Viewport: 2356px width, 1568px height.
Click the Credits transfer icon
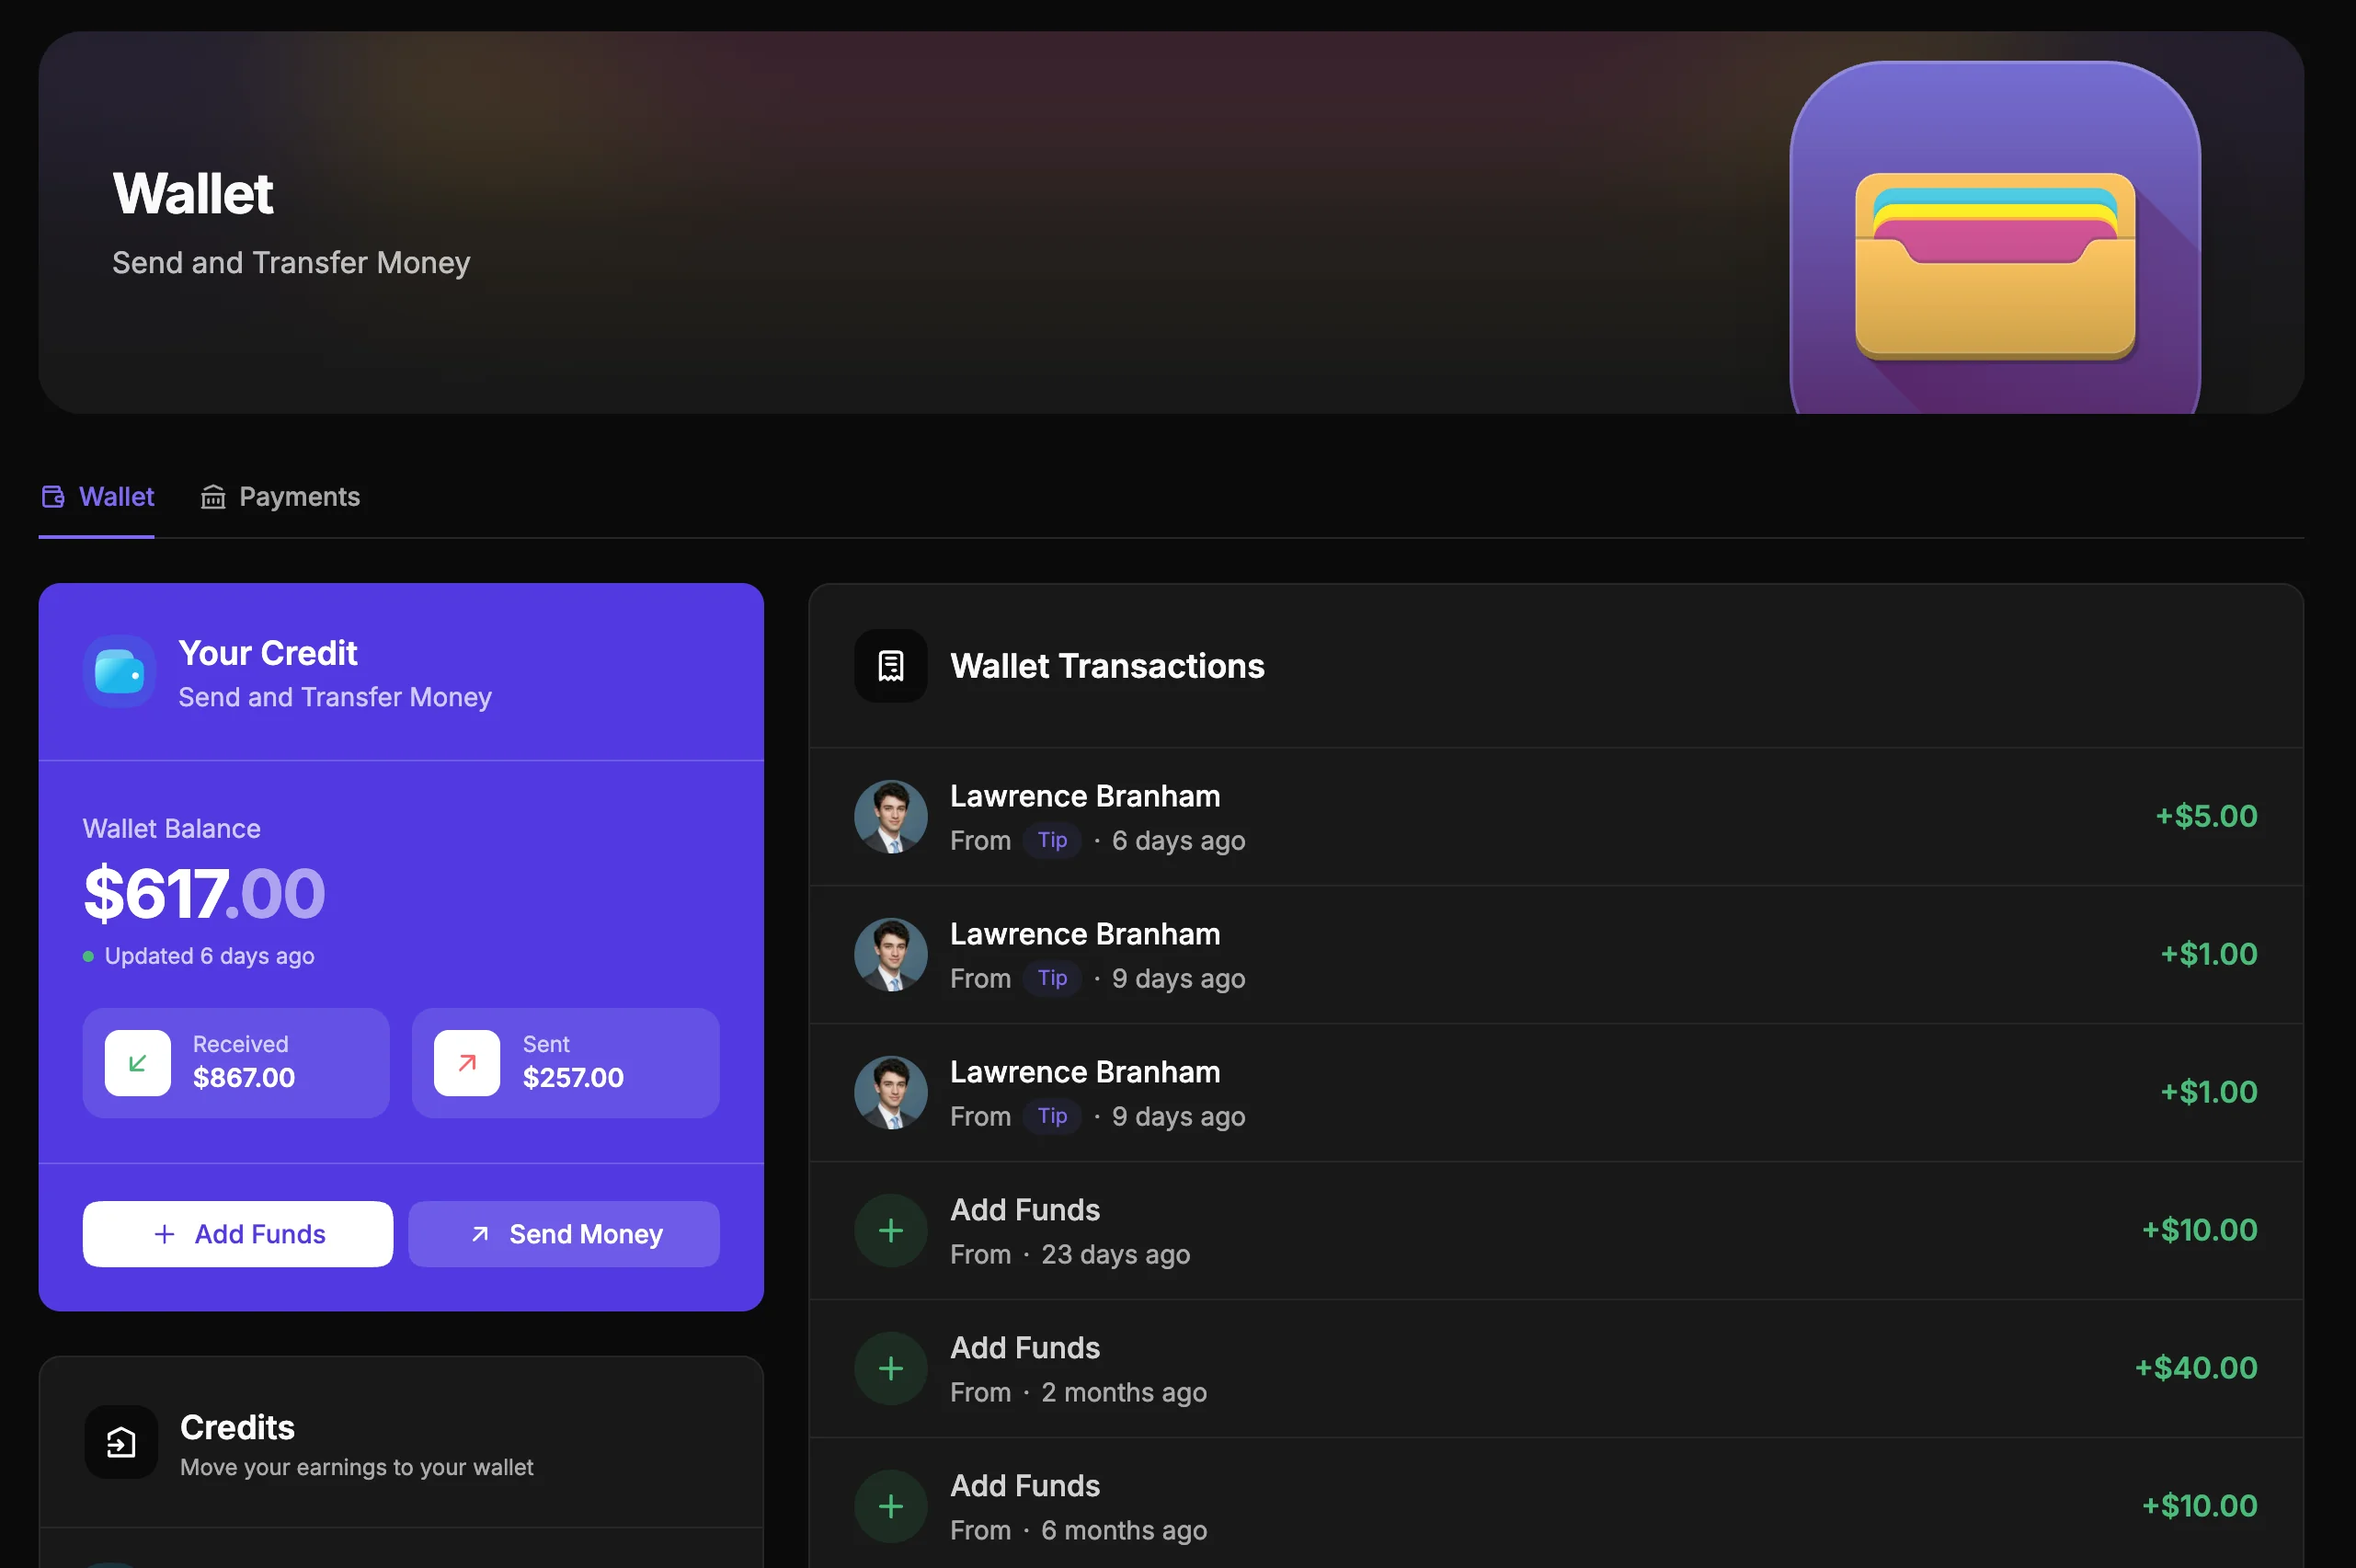tap(121, 1442)
